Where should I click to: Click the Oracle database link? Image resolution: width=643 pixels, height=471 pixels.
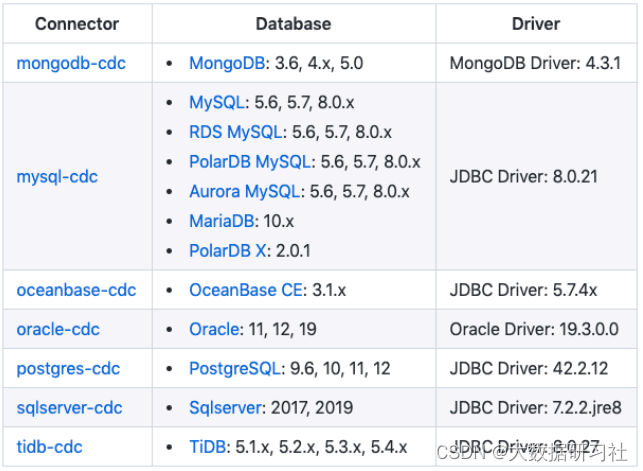(x=214, y=329)
